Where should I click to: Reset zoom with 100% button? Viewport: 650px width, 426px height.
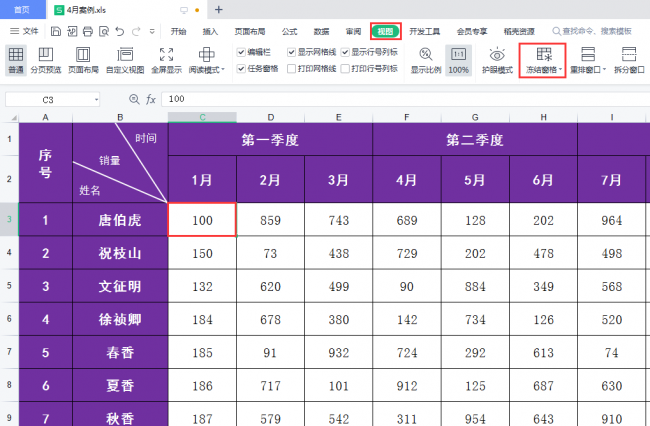click(458, 61)
